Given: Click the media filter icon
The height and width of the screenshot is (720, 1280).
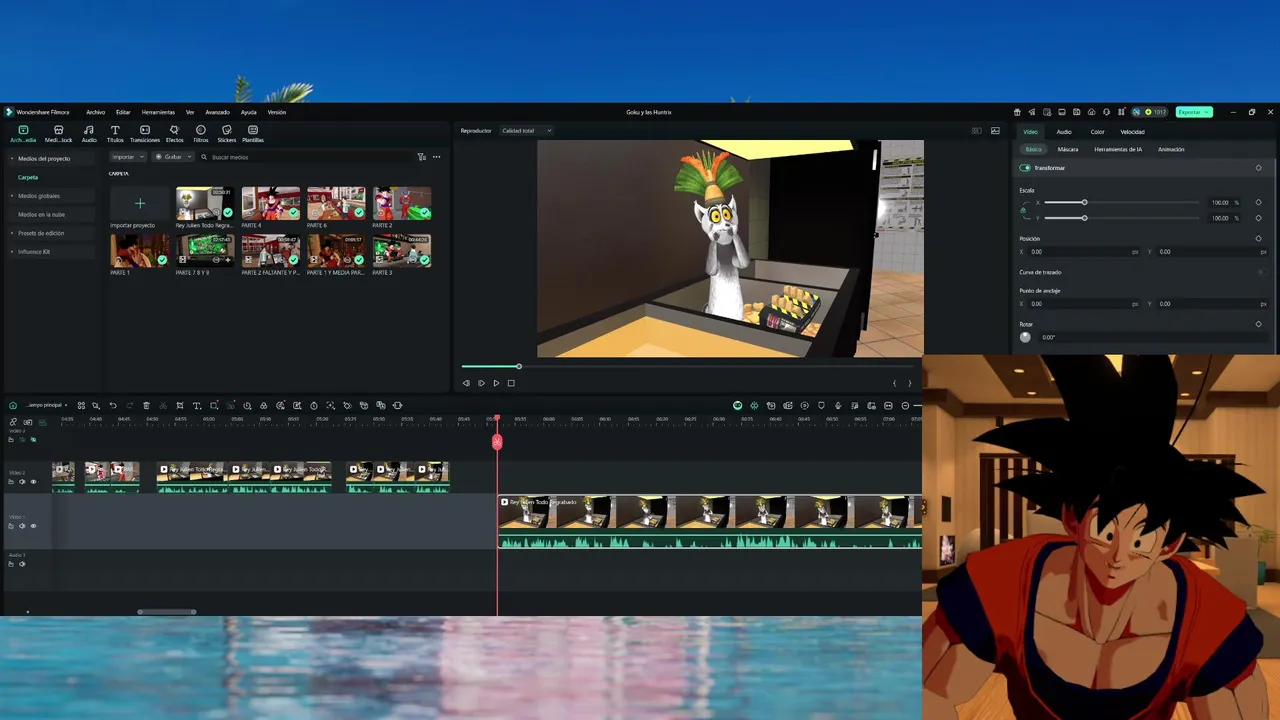Looking at the screenshot, I should point(421,157).
